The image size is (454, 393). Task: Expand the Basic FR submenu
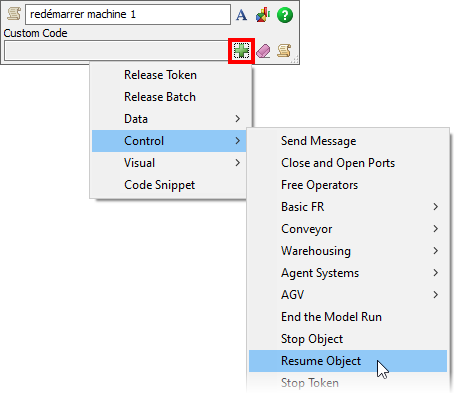click(348, 207)
